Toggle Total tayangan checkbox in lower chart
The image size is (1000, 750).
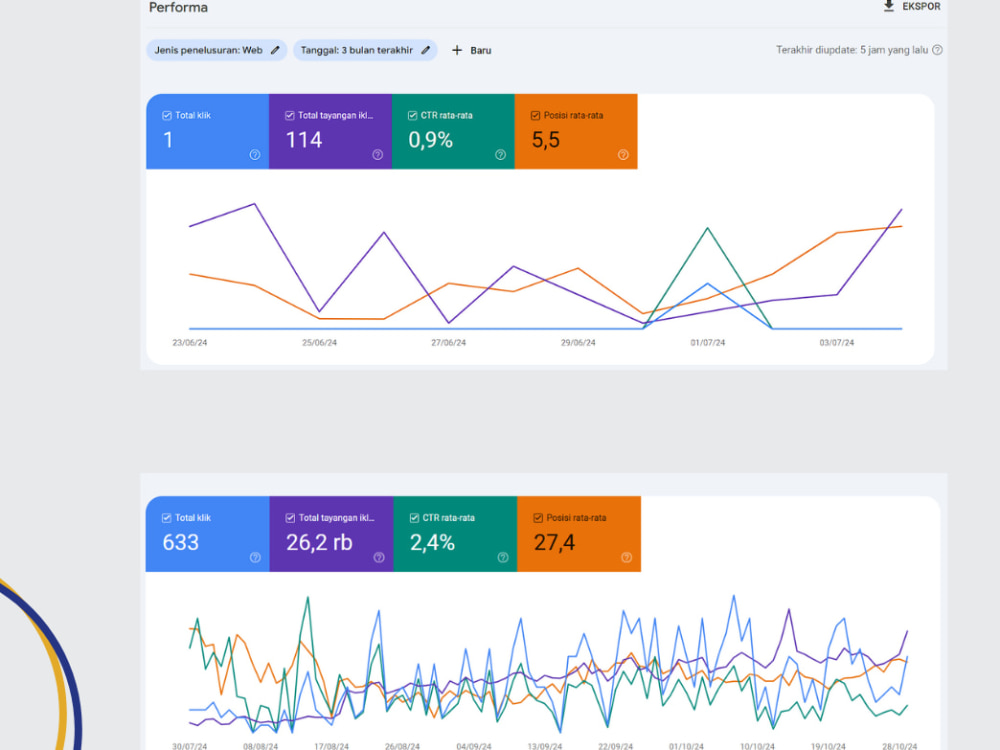pyautogui.click(x=290, y=518)
